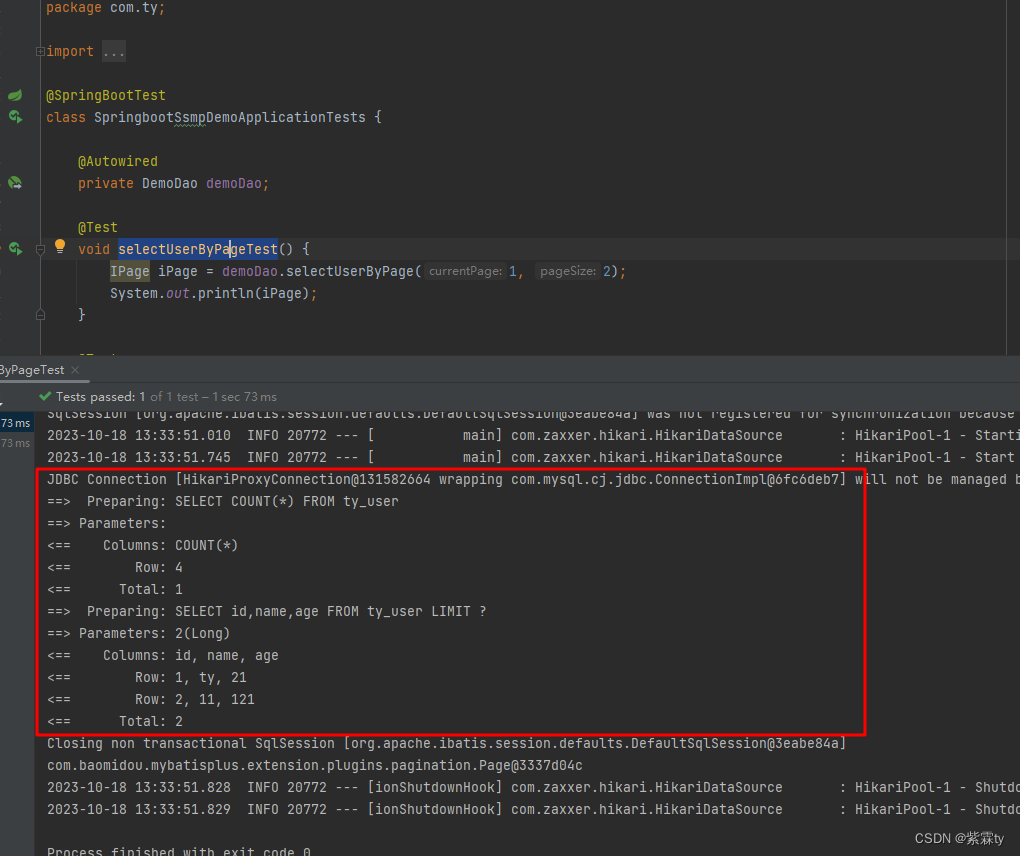The height and width of the screenshot is (856, 1020).
Task: Click the 'SELECT id,name,age FROM ty_user LIMIT ?' line
Action: tap(266, 611)
